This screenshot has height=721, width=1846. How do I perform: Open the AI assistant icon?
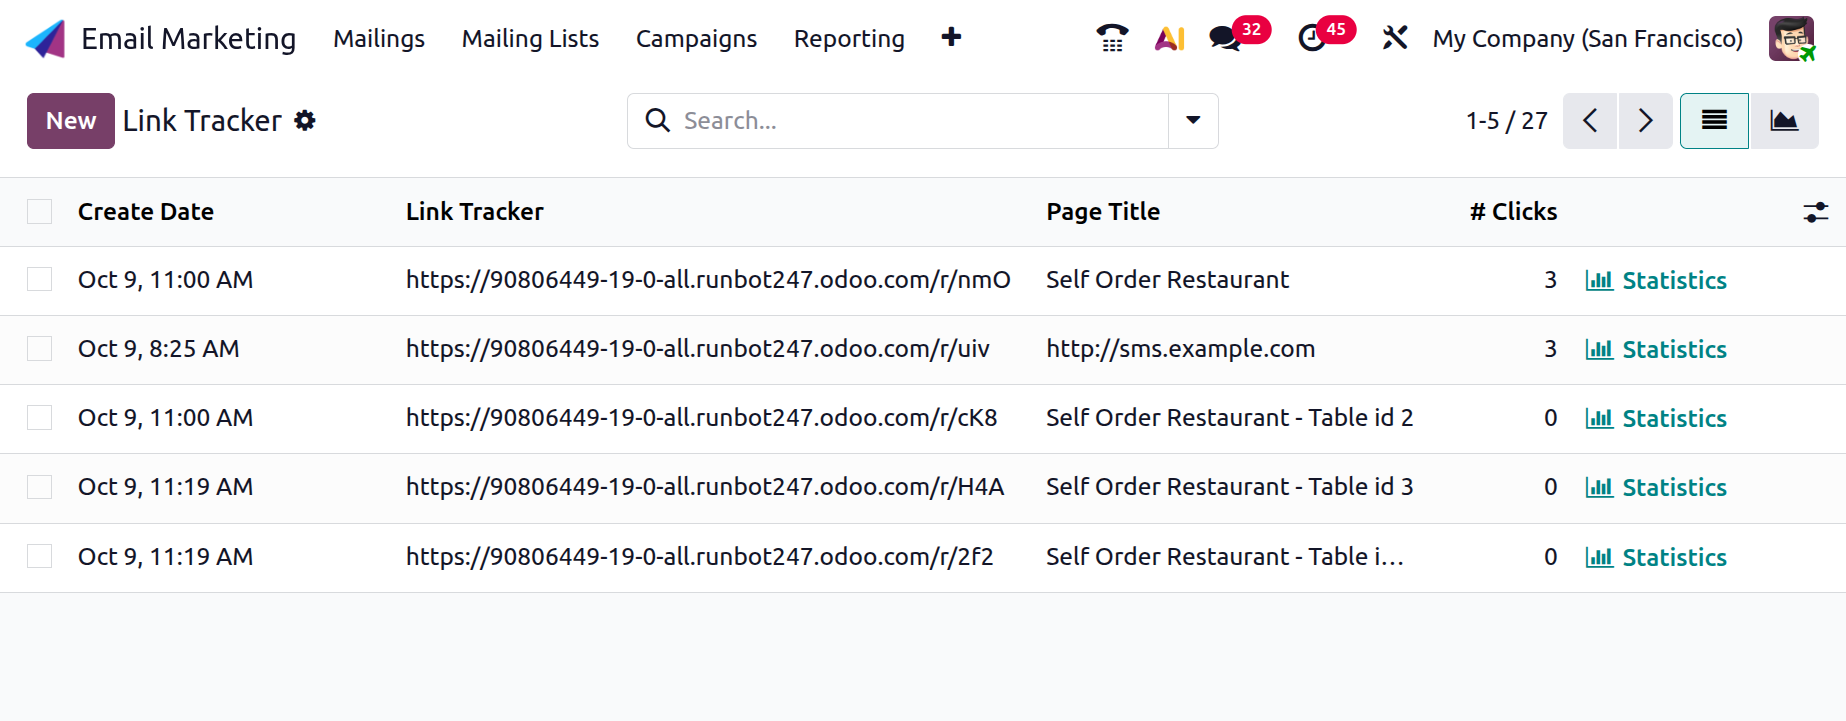click(x=1169, y=38)
